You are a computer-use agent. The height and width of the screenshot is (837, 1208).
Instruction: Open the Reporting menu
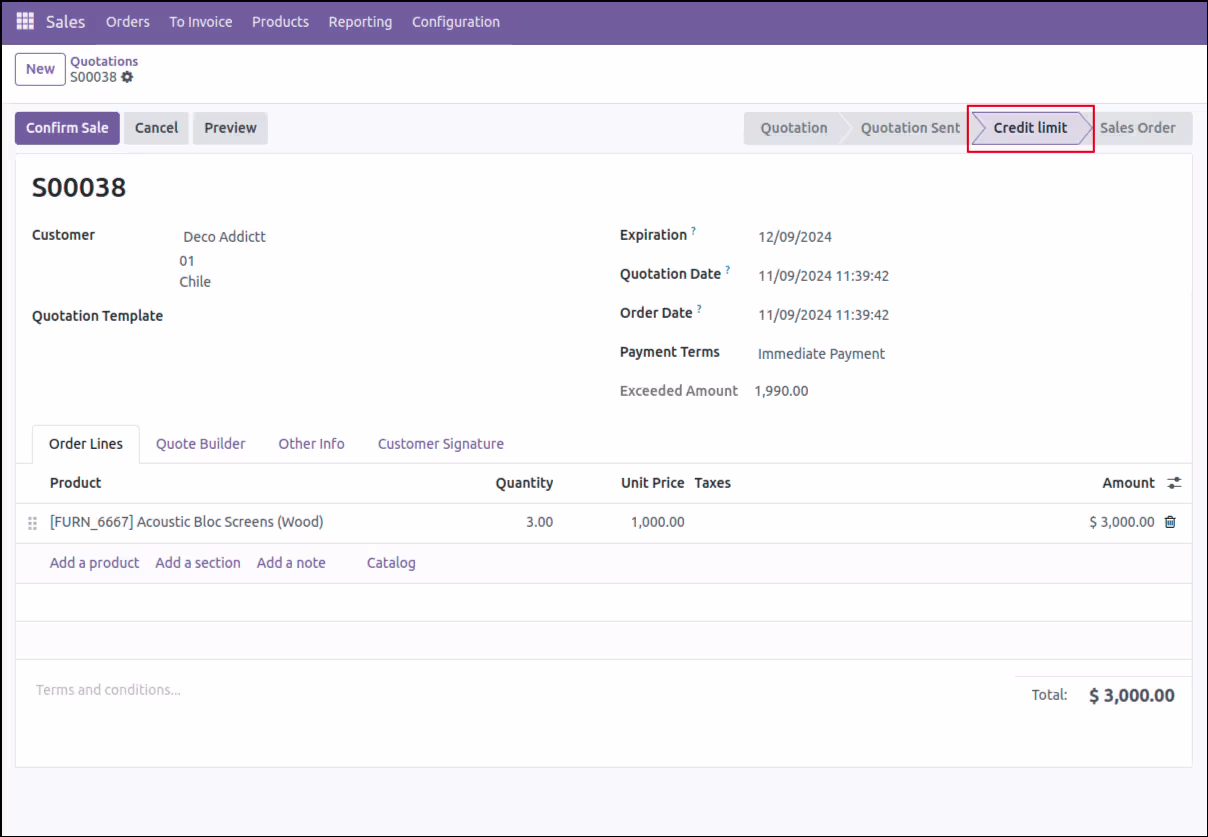360,21
